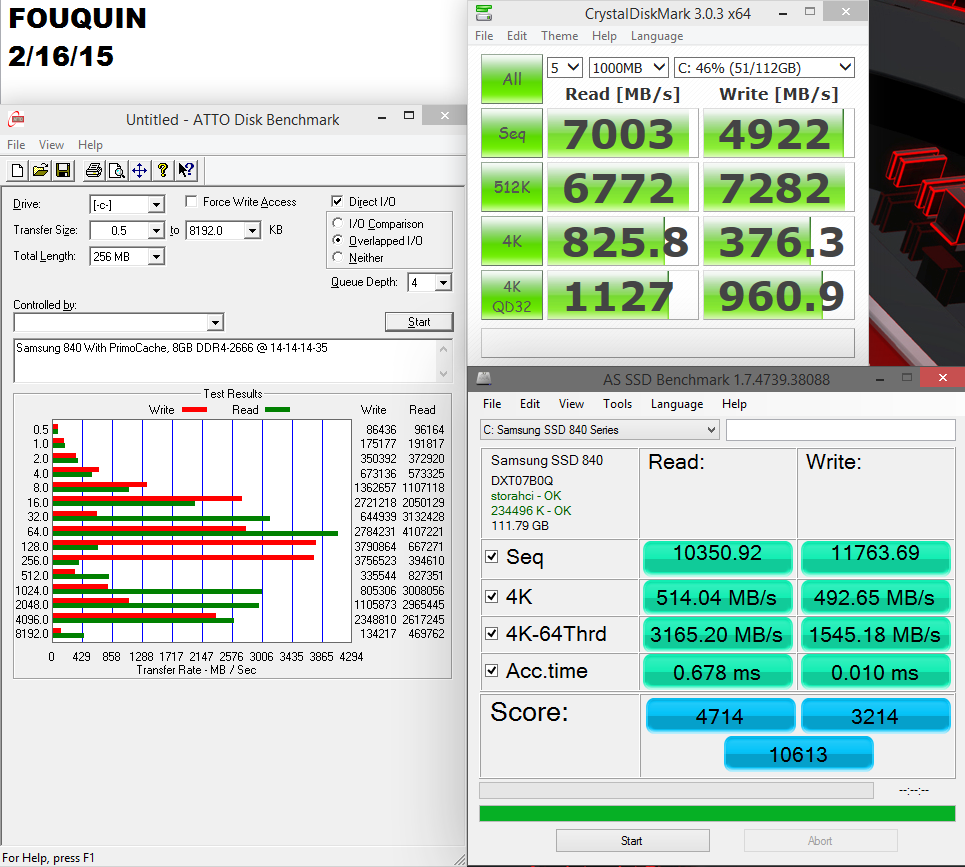
Task: Click the Start button in AS SSD Benchmark
Action: click(x=632, y=840)
